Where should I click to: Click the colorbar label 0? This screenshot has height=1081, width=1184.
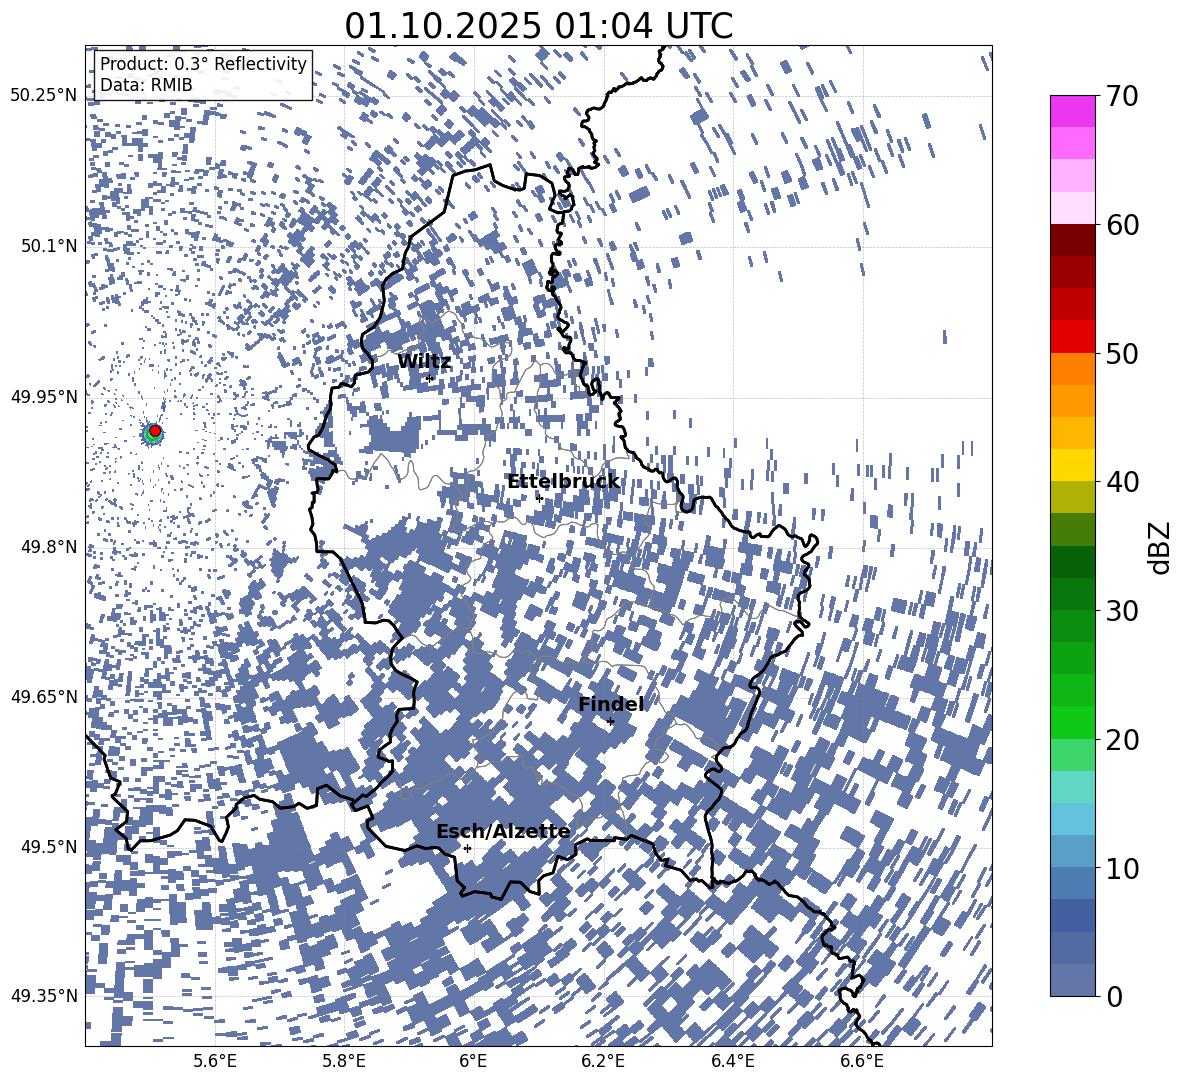[x=1114, y=996]
